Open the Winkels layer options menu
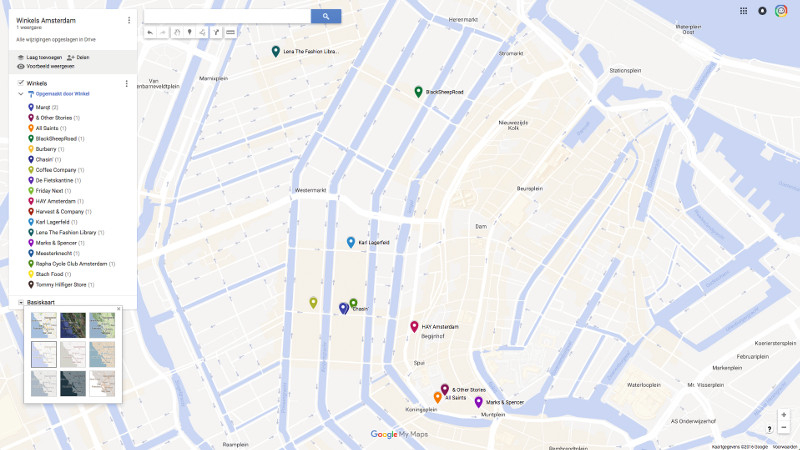 (x=127, y=84)
